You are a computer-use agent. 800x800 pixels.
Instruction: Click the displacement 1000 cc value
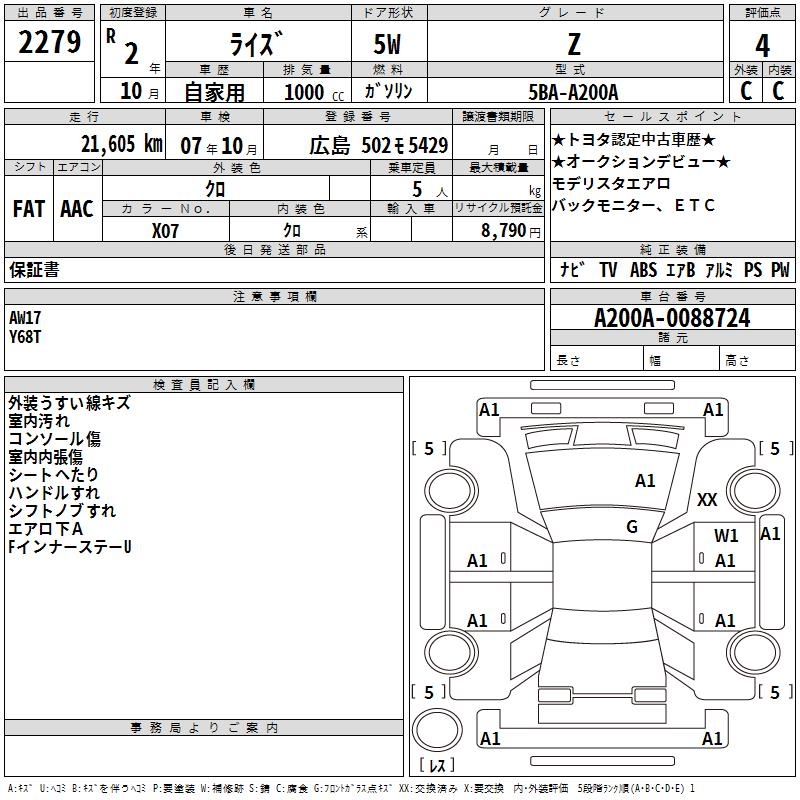point(314,92)
